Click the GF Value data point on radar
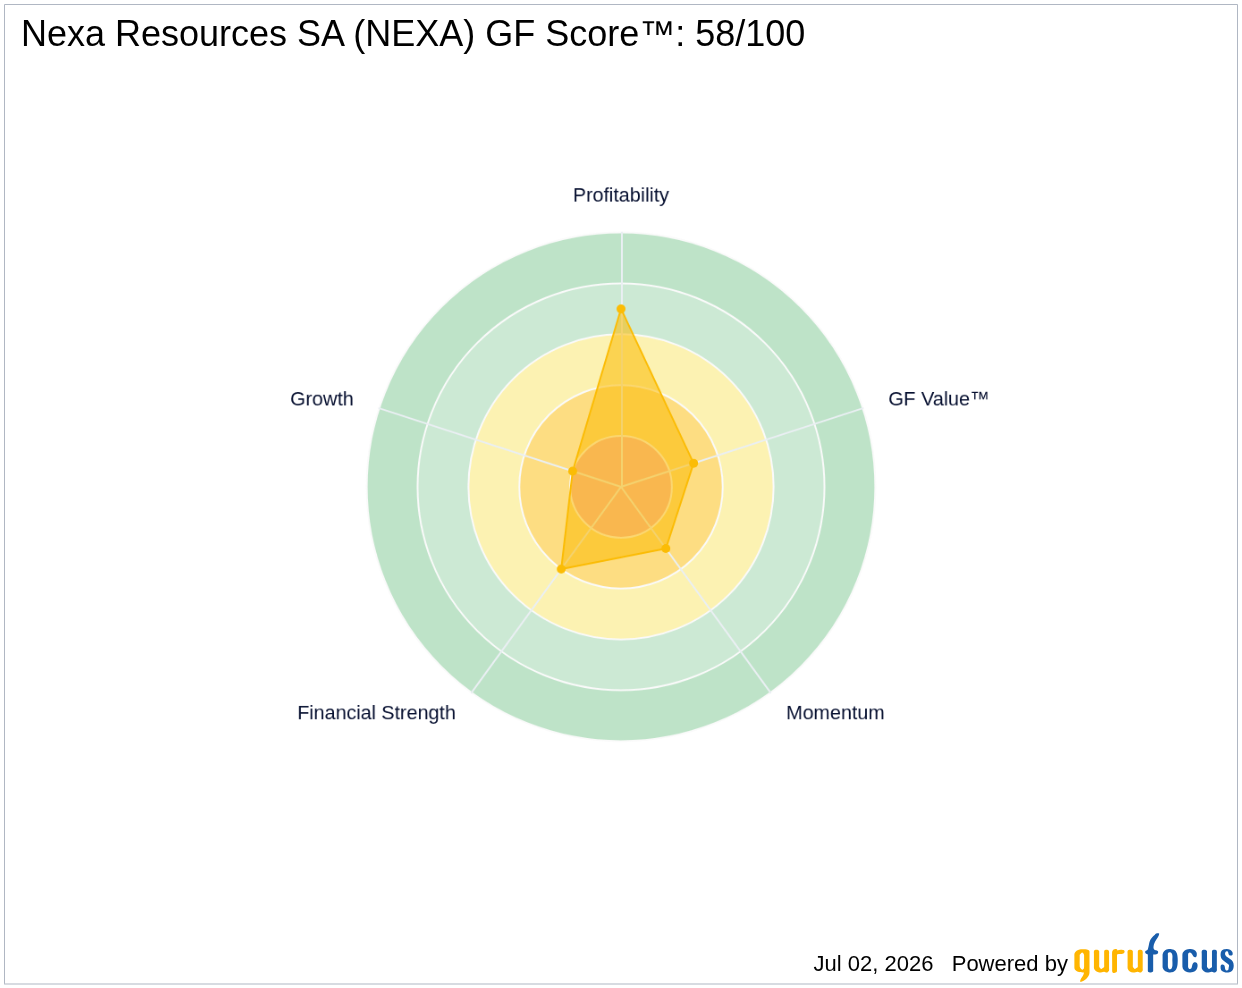Screen dimensions: 1242x988 tap(693, 463)
